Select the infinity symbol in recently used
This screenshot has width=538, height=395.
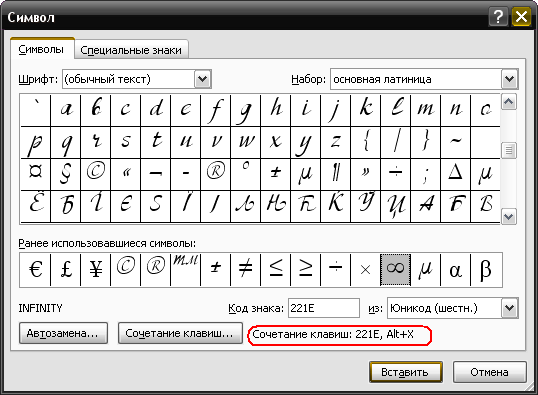(395, 270)
